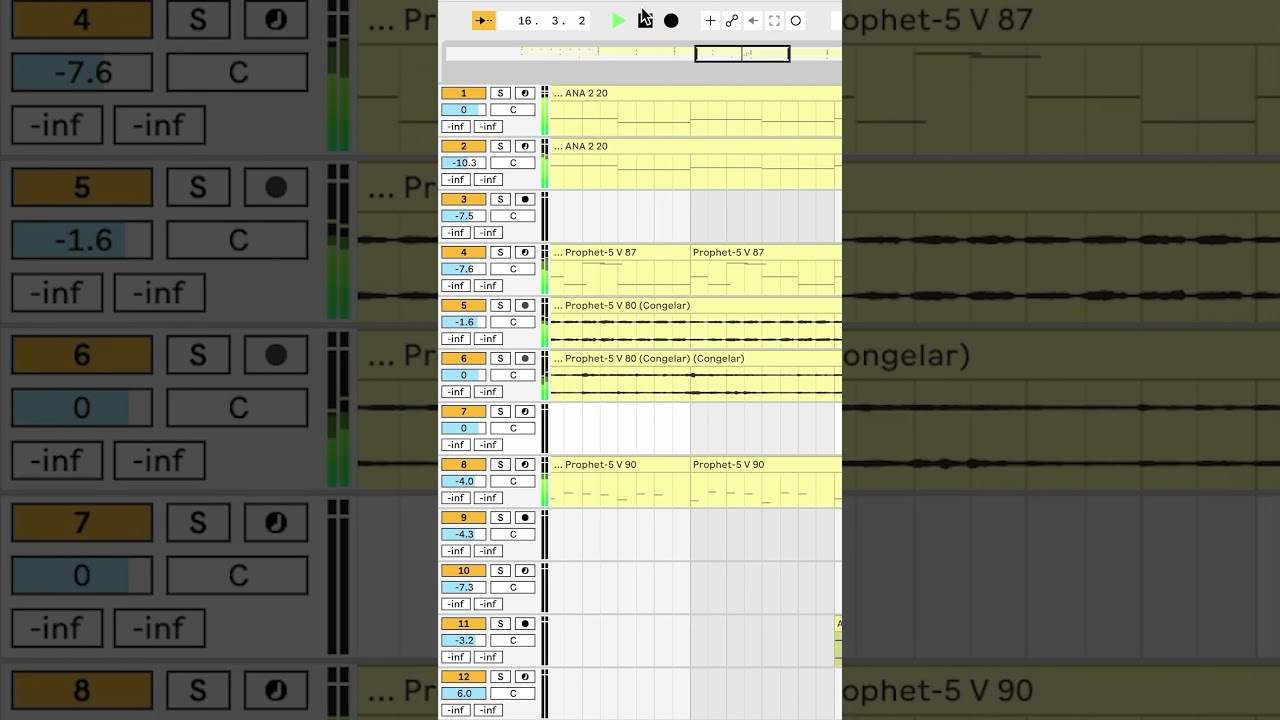The image size is (1280, 720).
Task: Deactivate track 5 with its number button
Action: click(x=464, y=305)
